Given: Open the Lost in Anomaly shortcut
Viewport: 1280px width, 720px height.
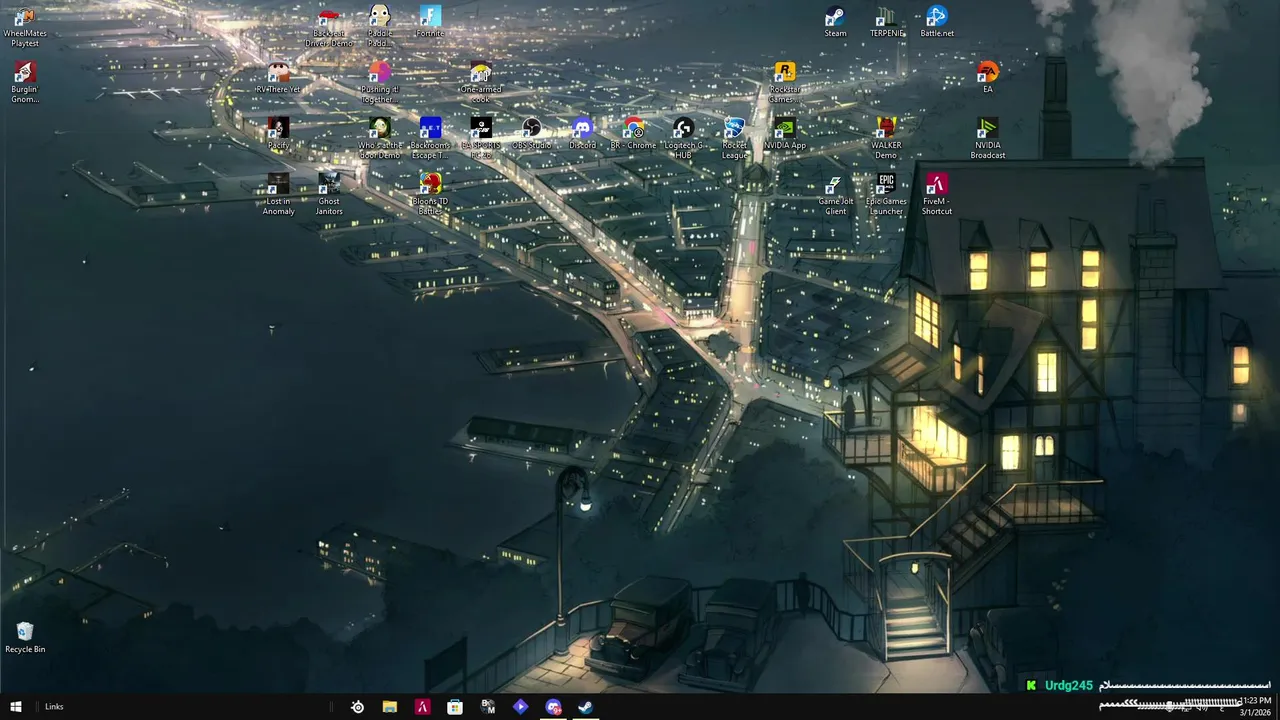Looking at the screenshot, I should click(x=278, y=194).
